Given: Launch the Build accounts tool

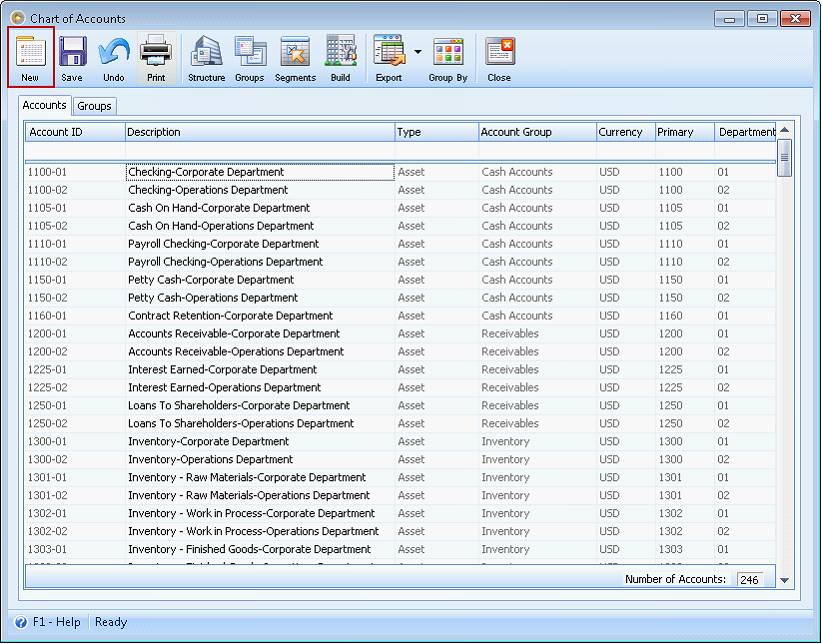Looking at the screenshot, I should [340, 57].
